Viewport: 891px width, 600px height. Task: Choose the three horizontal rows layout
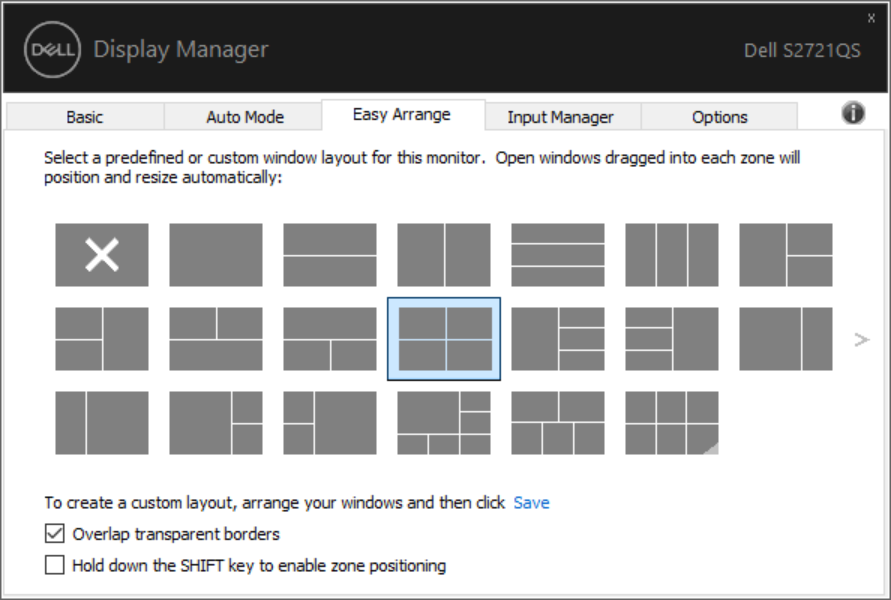tap(558, 255)
